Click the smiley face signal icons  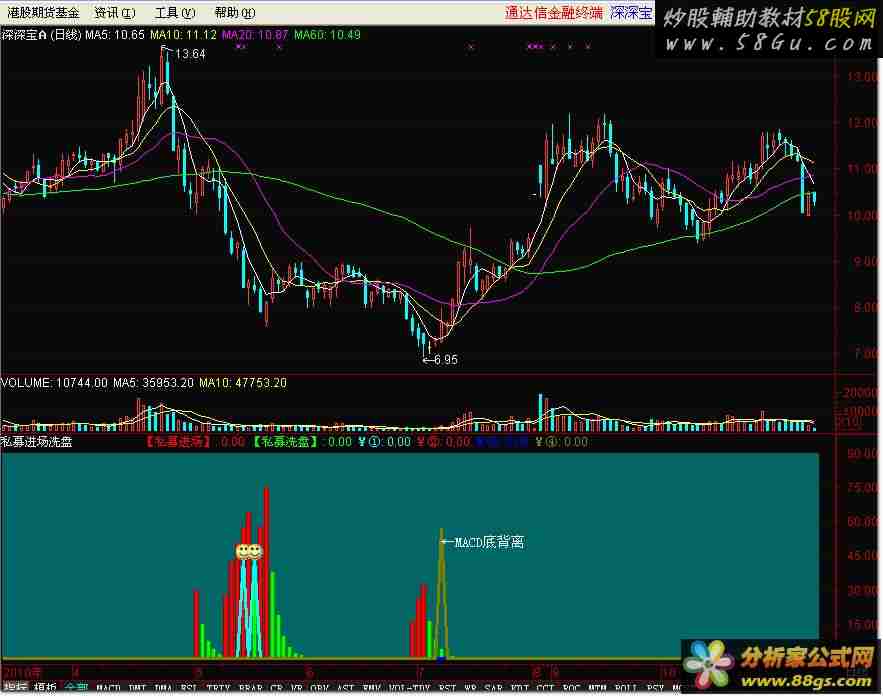coord(249,551)
